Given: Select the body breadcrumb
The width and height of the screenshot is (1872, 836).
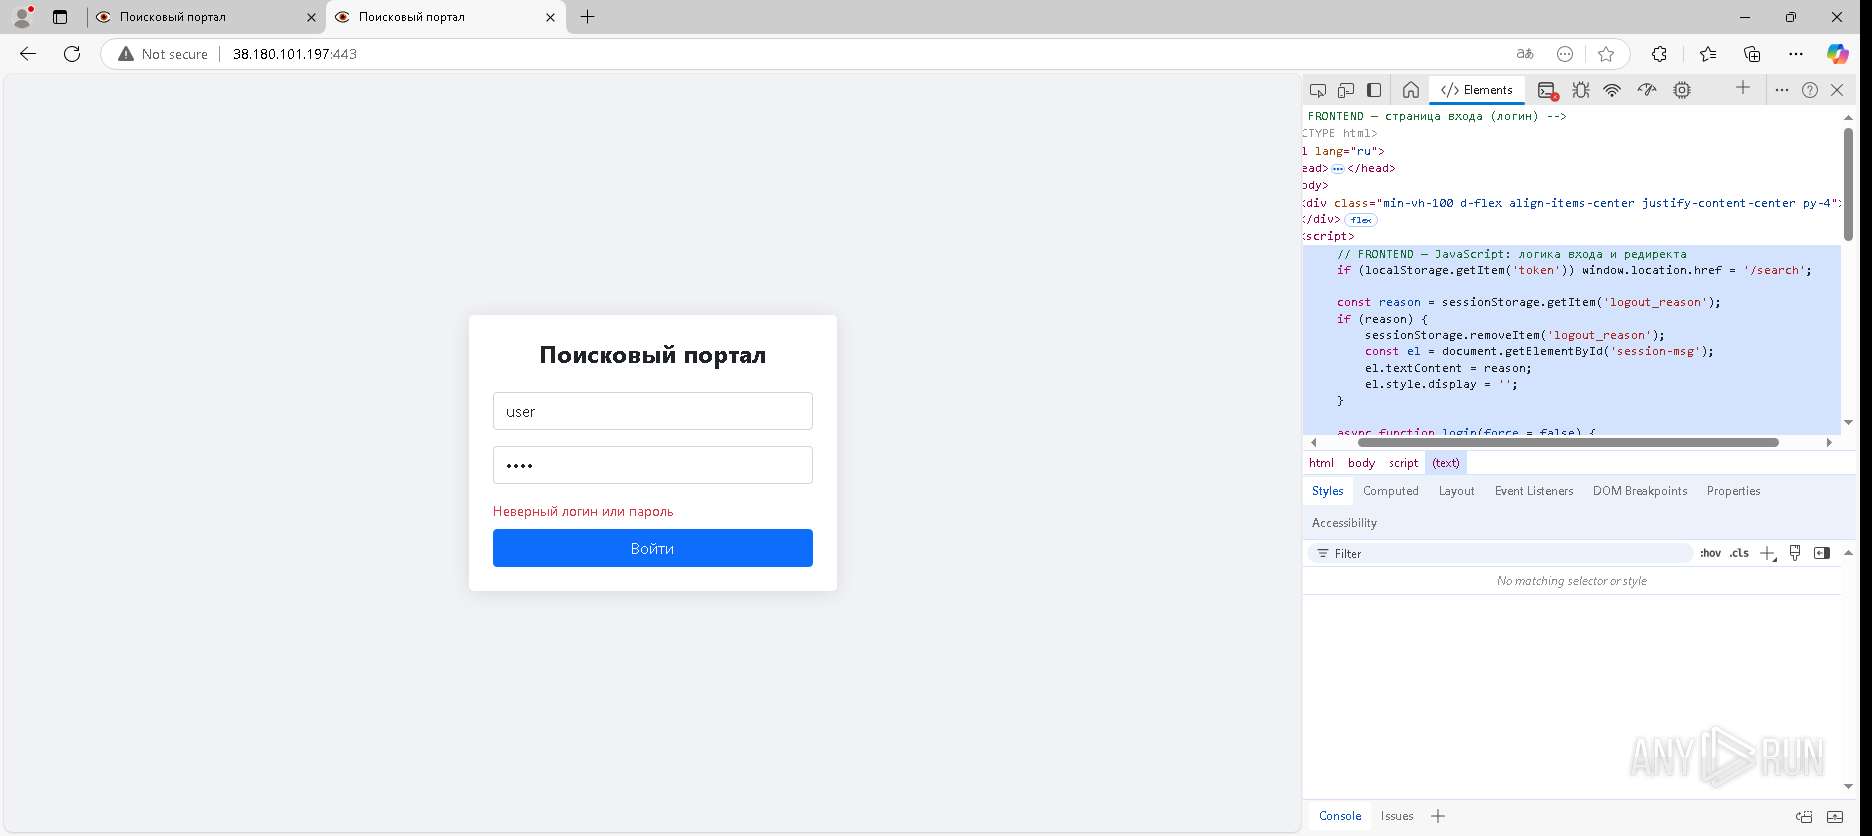Looking at the screenshot, I should point(1361,463).
